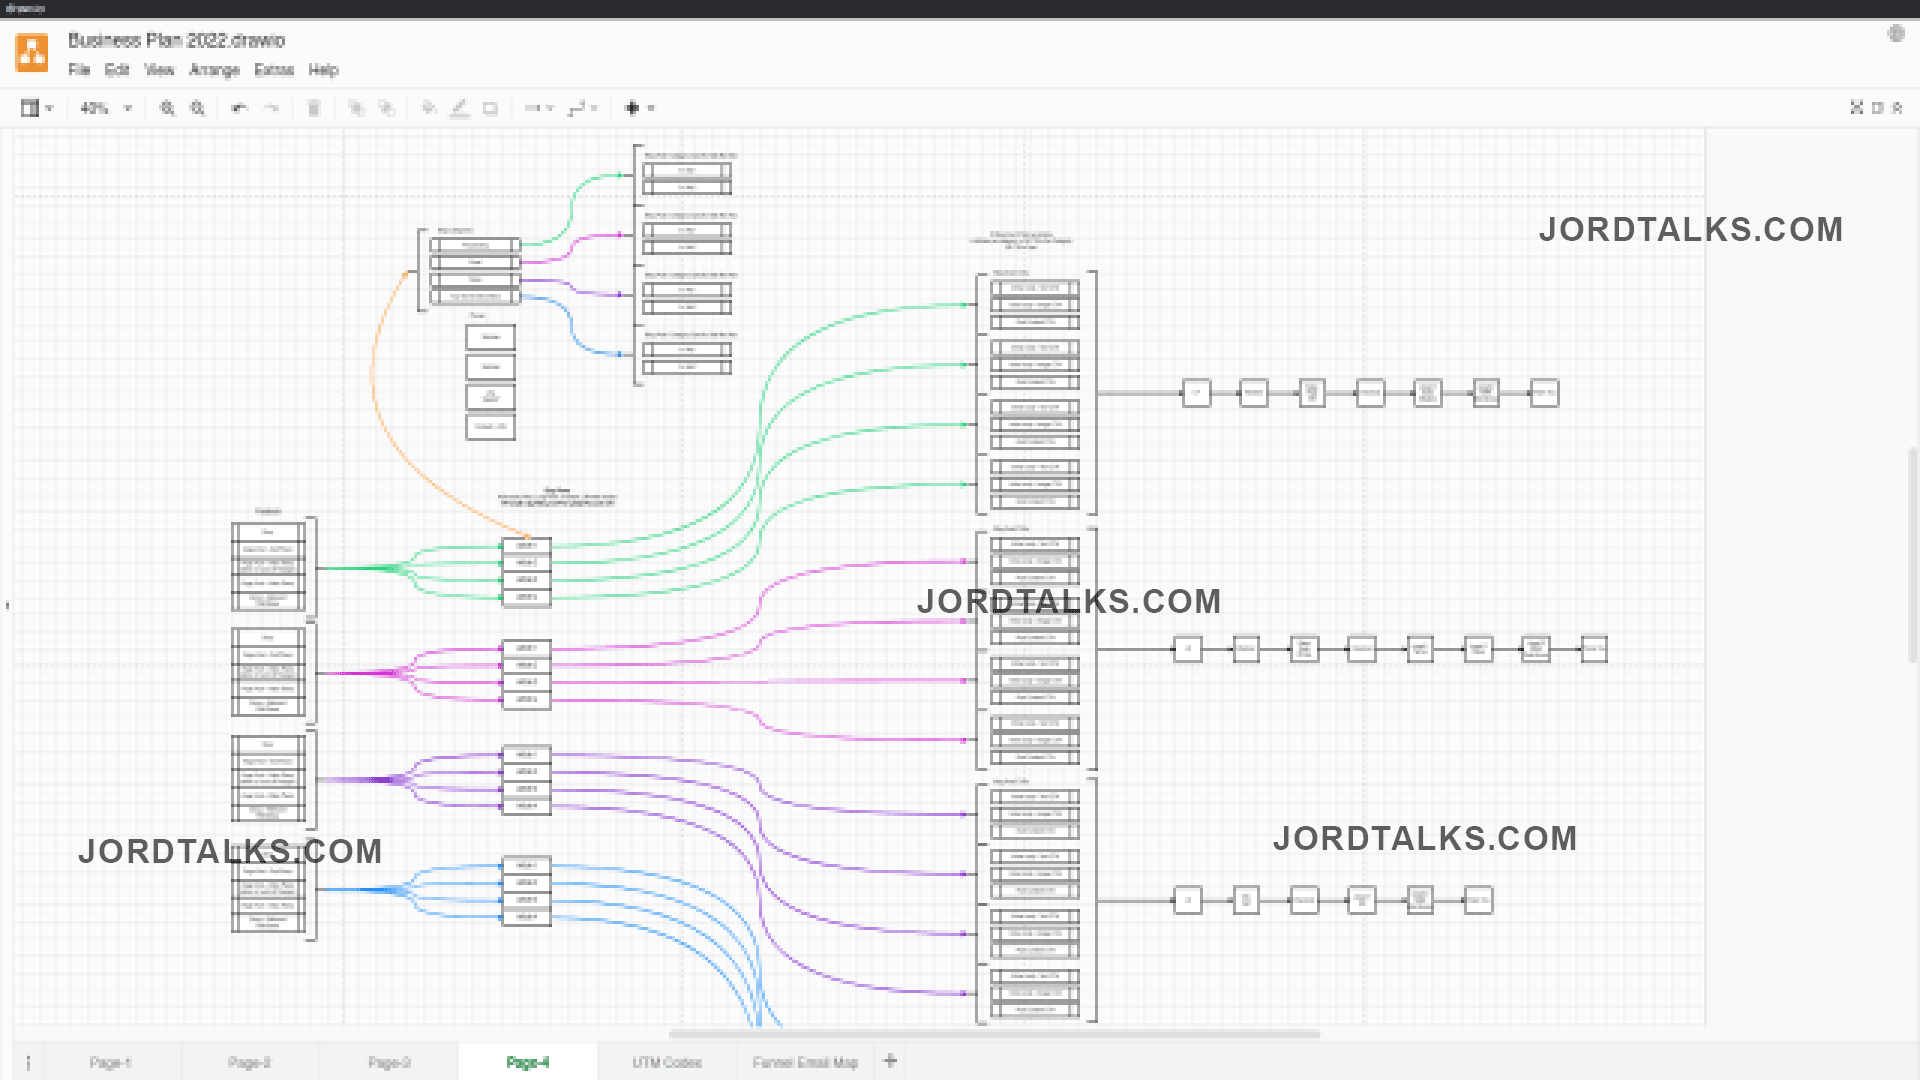
Task: Click the Redo arrow icon
Action: [271, 108]
